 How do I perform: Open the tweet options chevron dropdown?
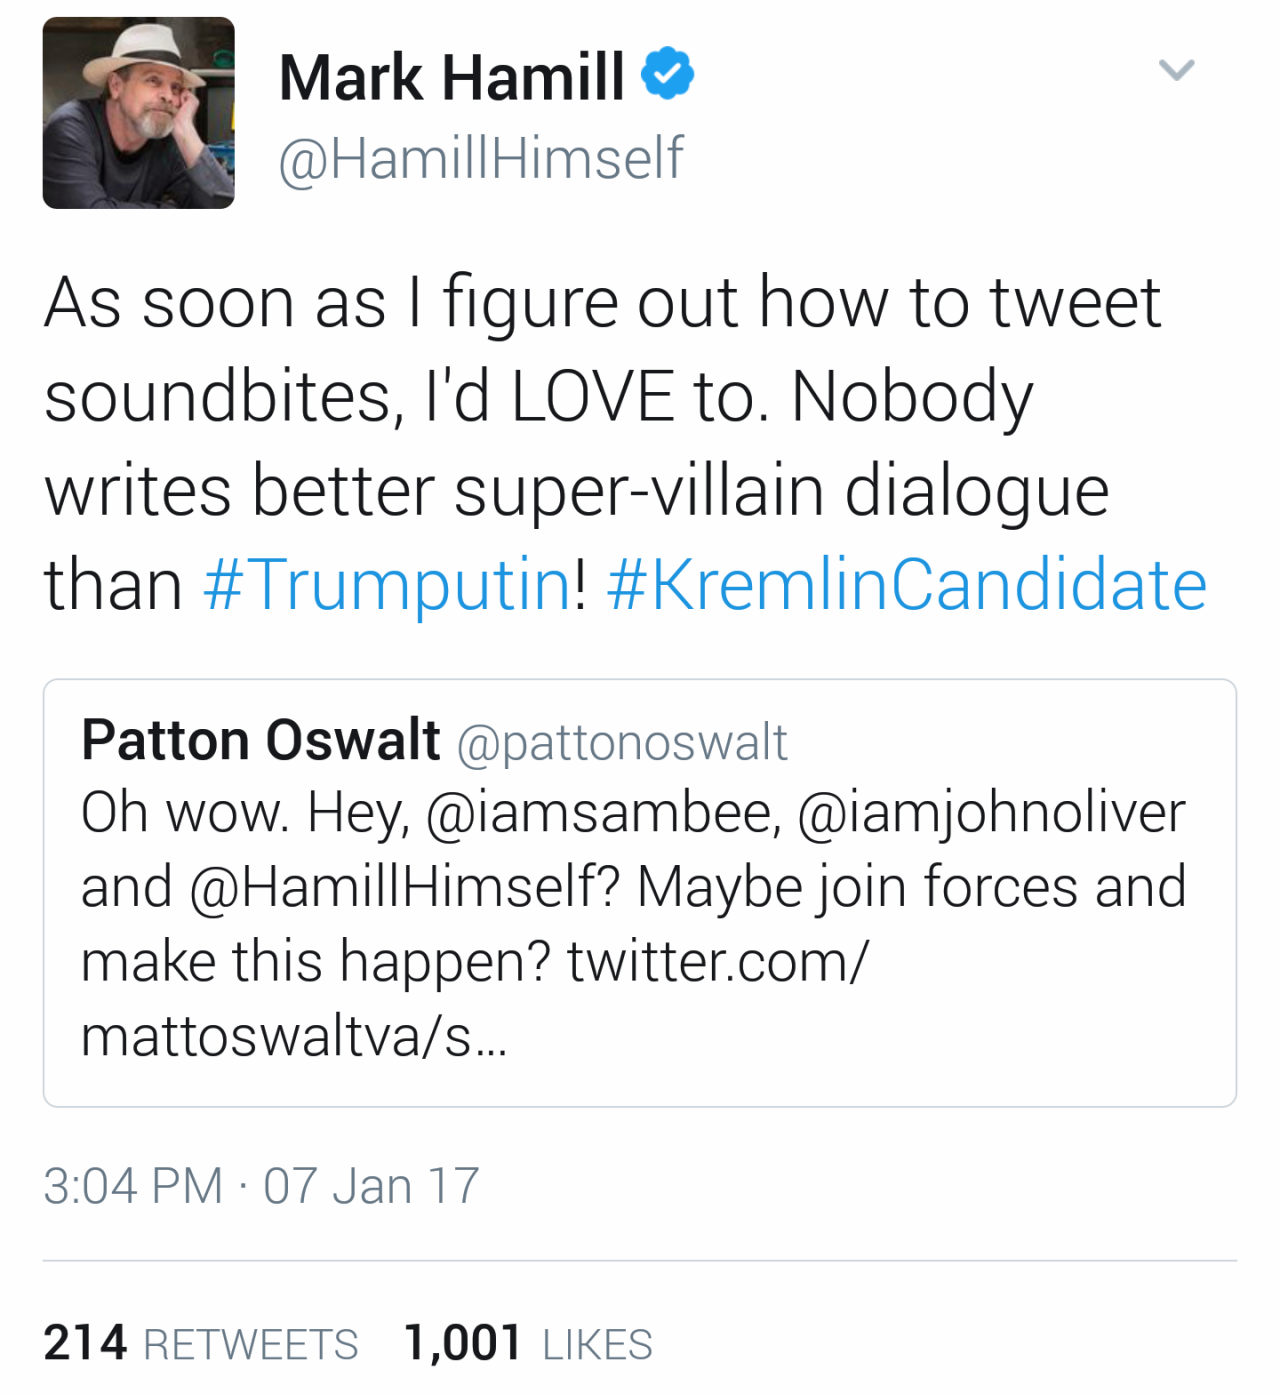pyautogui.click(x=1176, y=70)
